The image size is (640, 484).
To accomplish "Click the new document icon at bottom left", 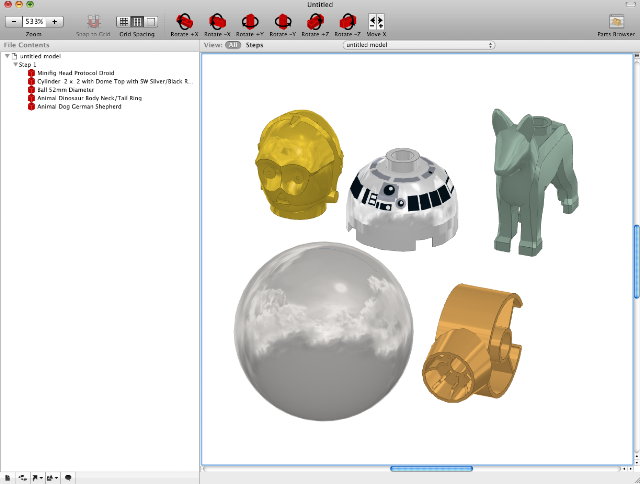I will (7, 477).
